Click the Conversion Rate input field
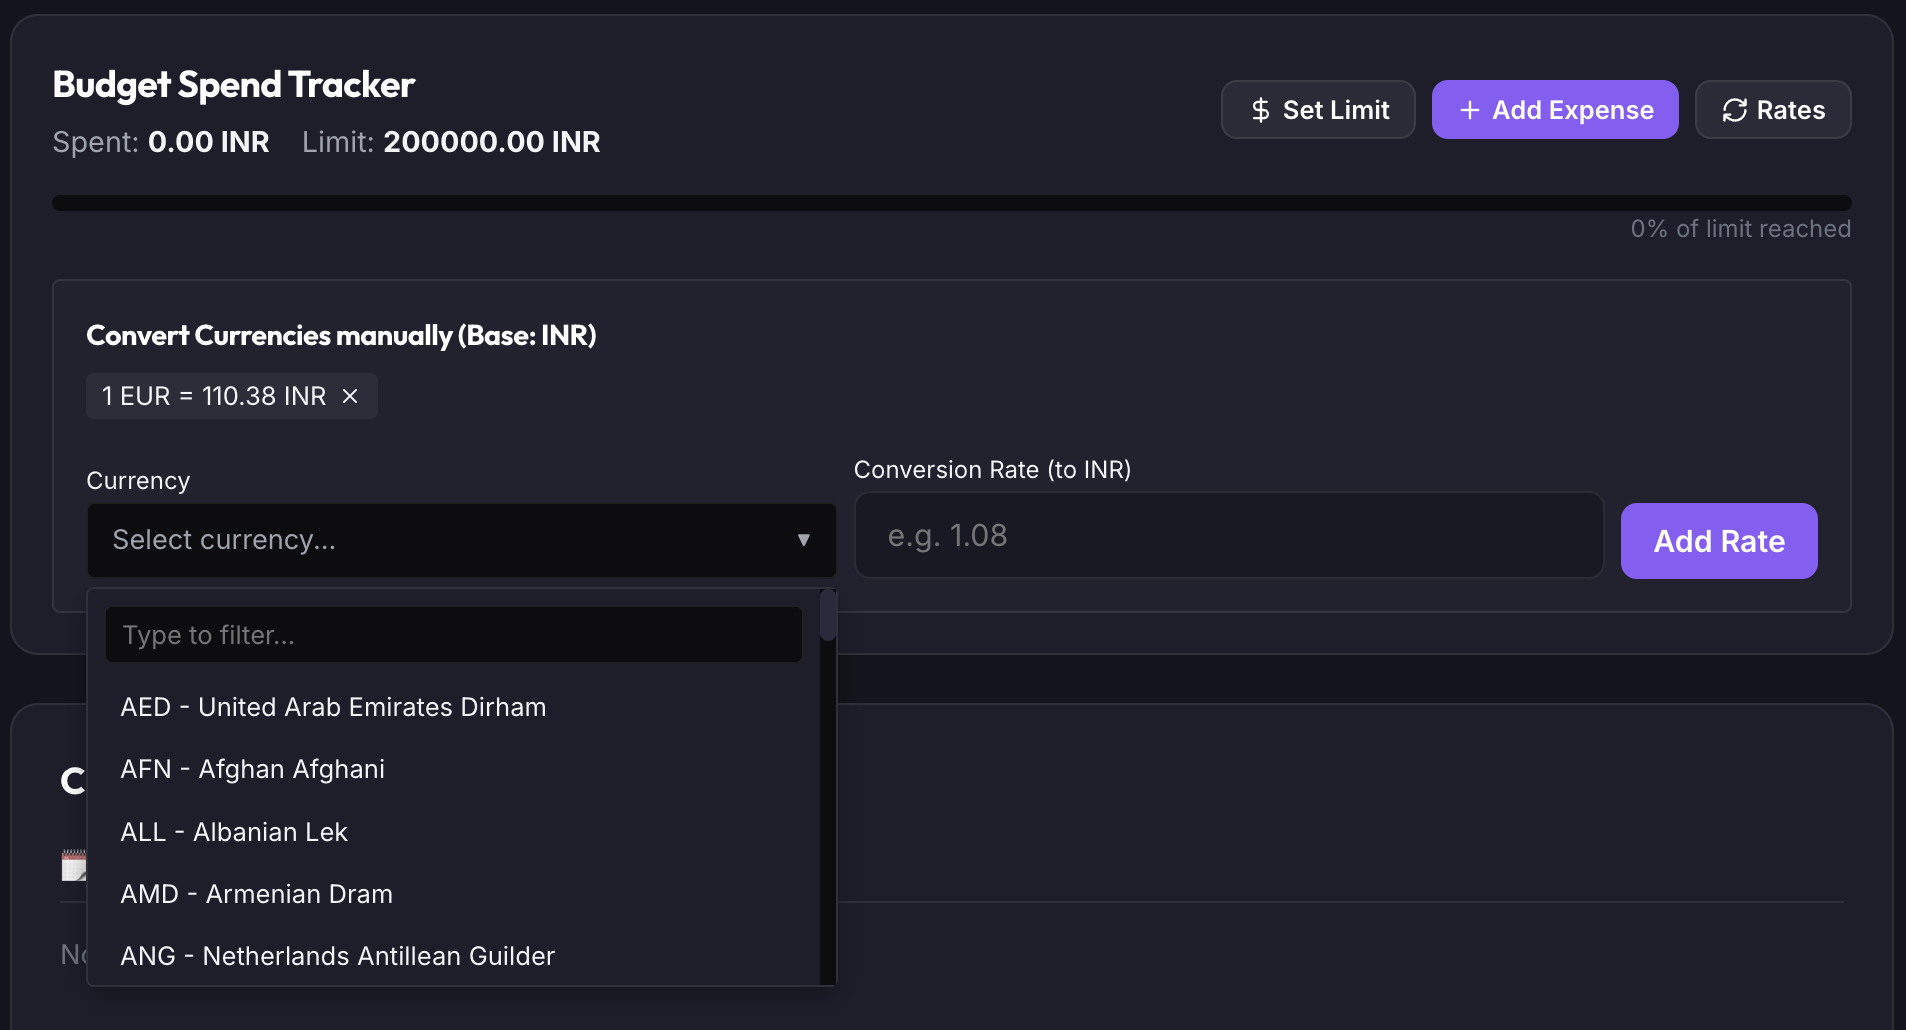 point(1229,535)
